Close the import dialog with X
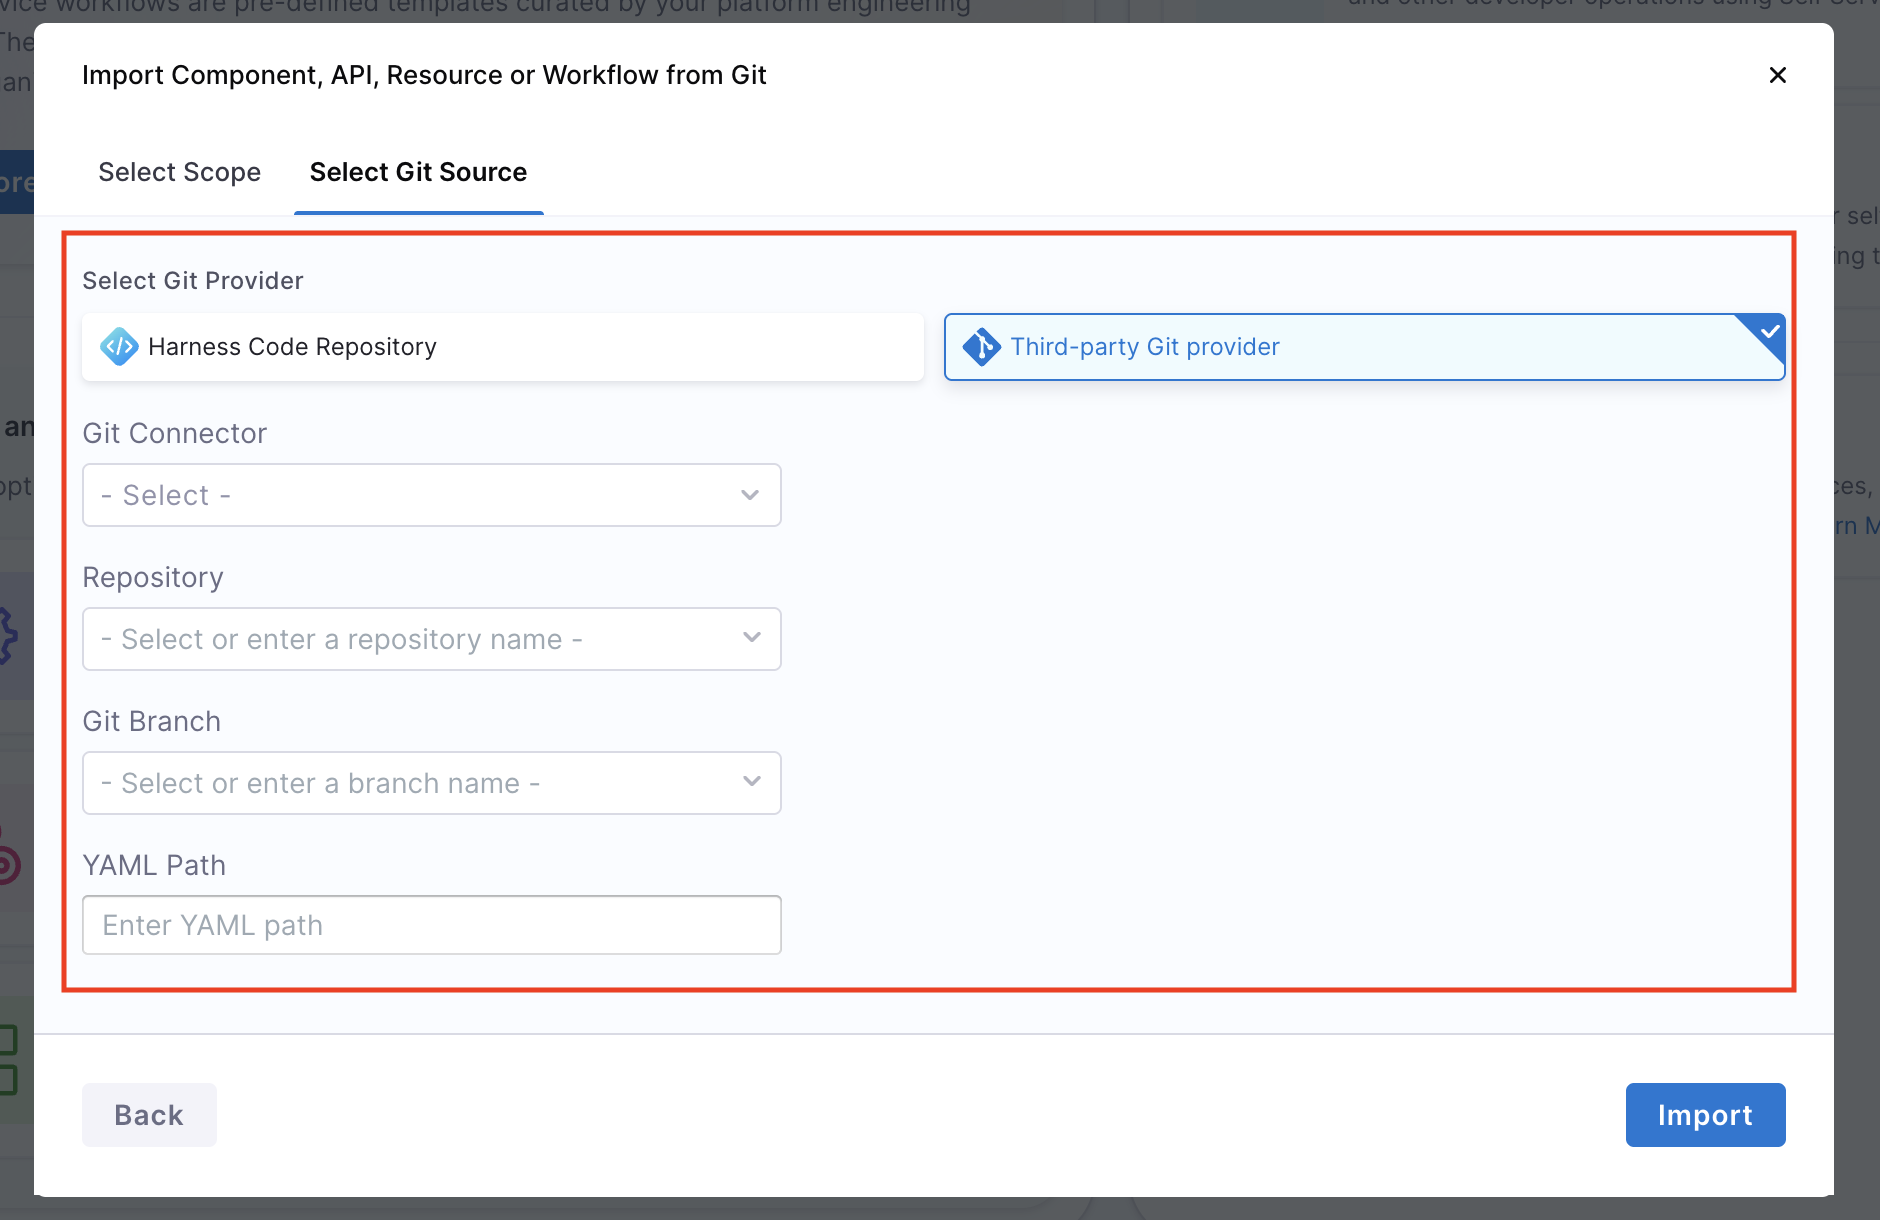 [x=1777, y=75]
